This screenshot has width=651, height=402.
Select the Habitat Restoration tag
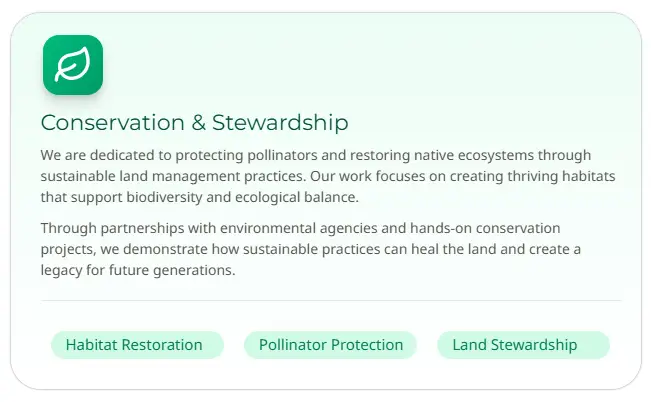click(134, 345)
